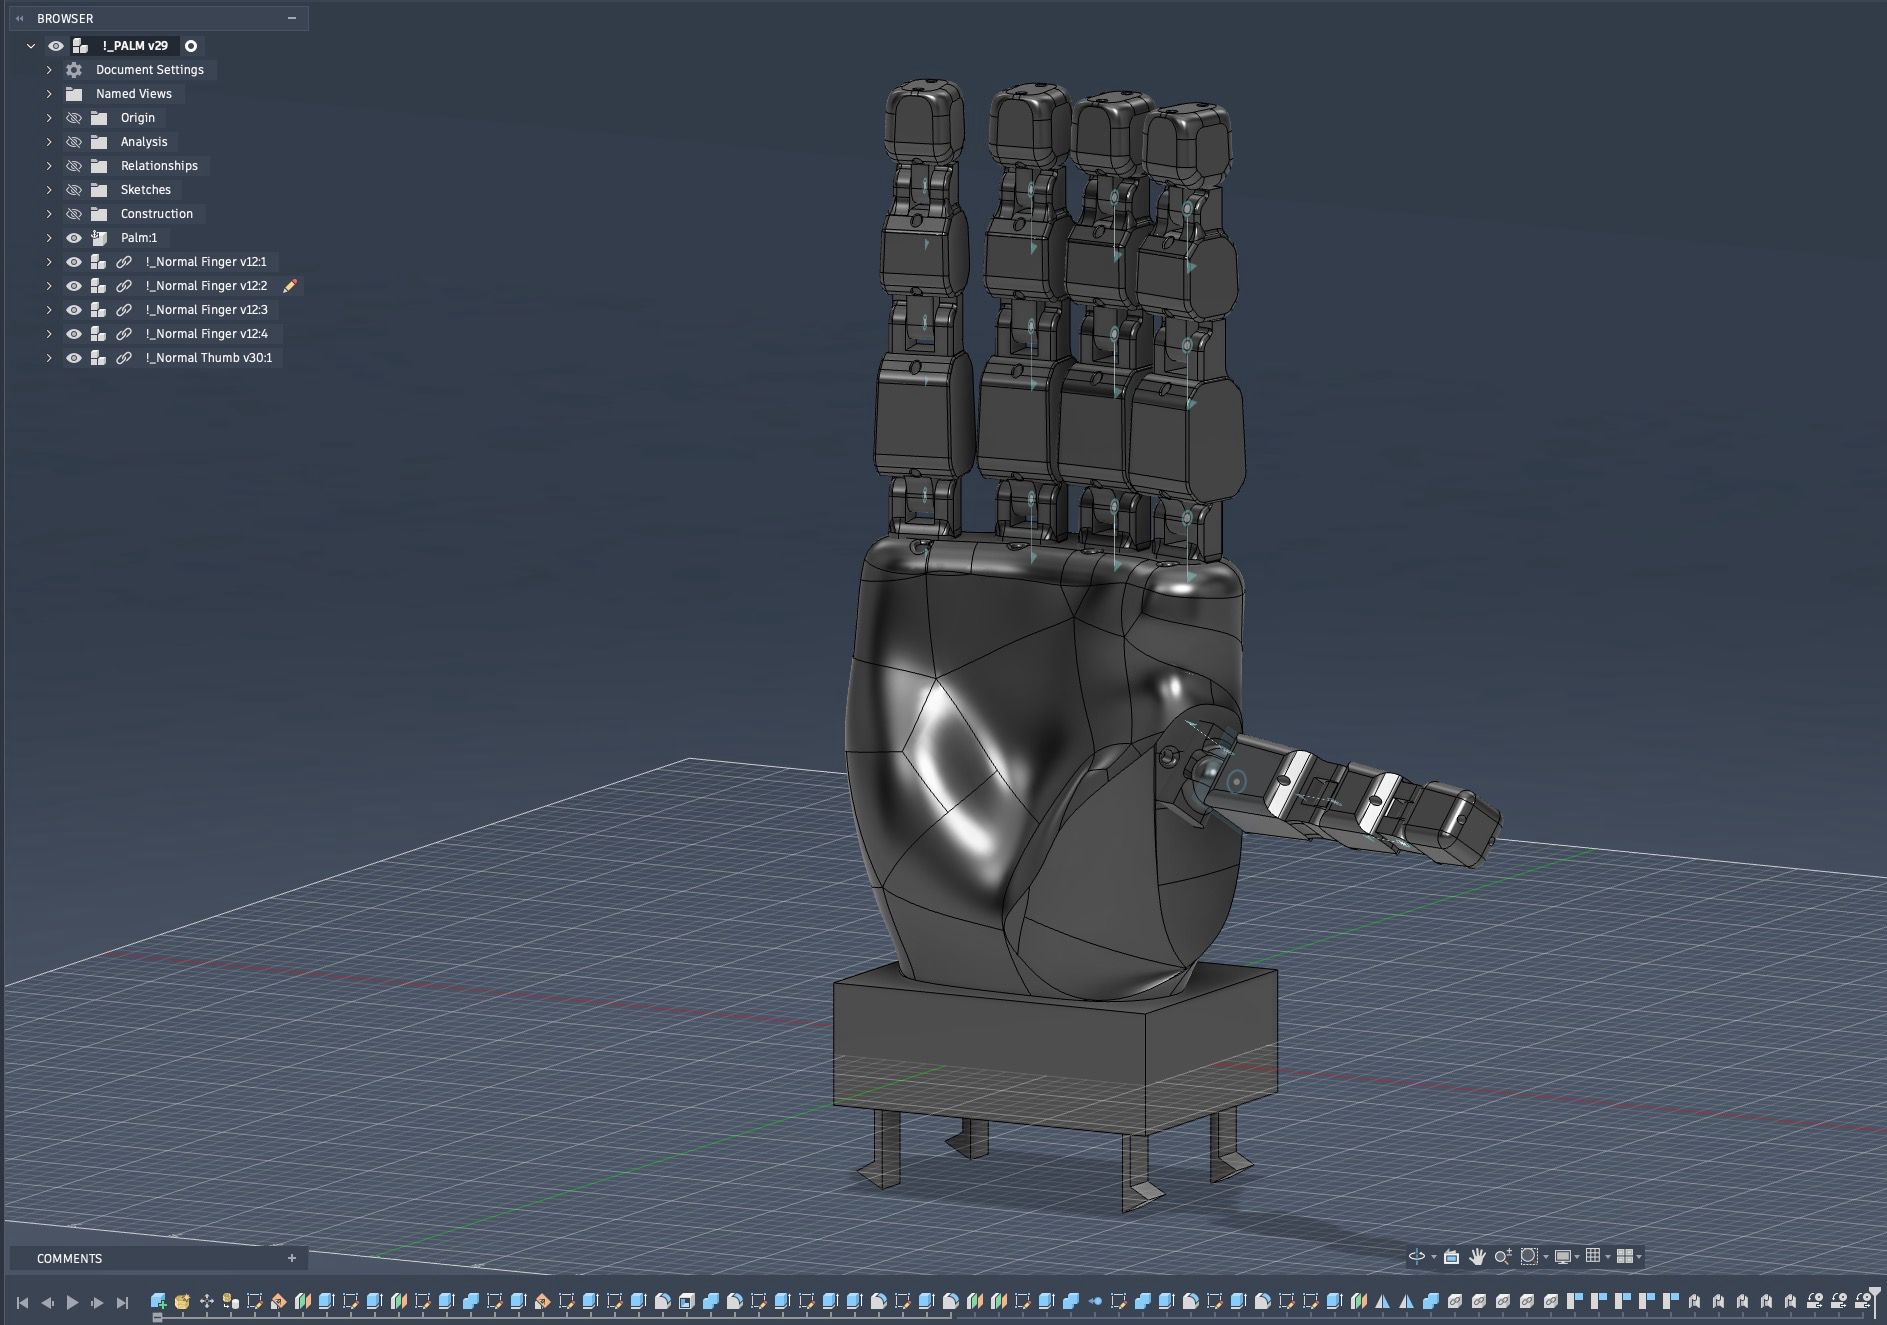The image size is (1887, 1325).
Task: Expand the Origin folder node
Action: coord(49,118)
